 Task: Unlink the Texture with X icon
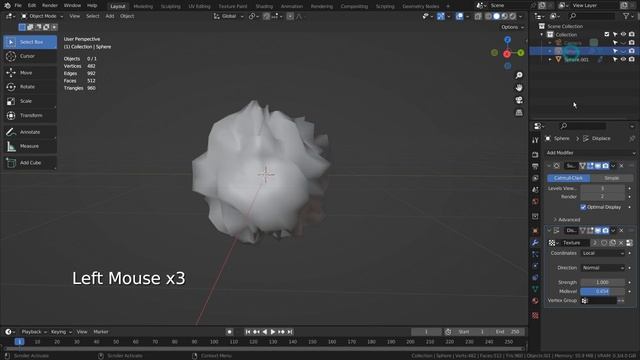click(x=621, y=243)
